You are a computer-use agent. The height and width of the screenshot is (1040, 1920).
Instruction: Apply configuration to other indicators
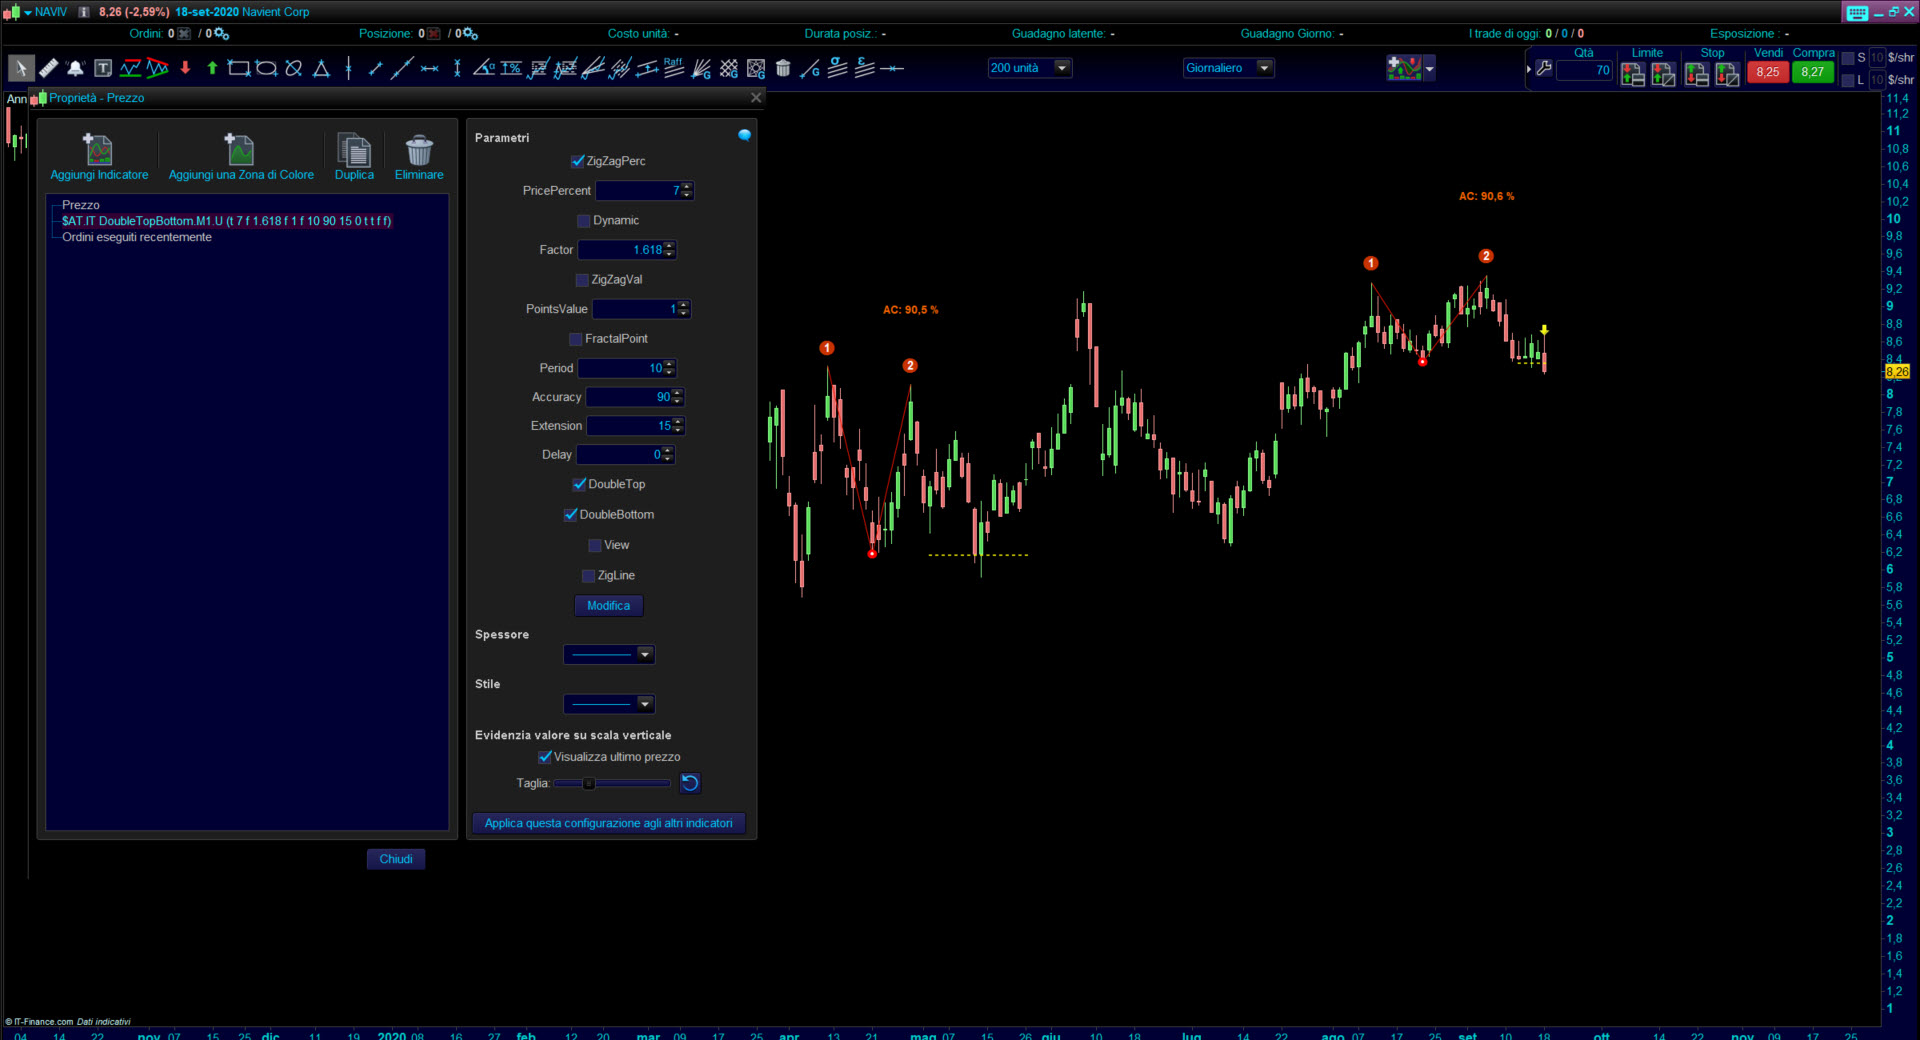[x=609, y=823]
